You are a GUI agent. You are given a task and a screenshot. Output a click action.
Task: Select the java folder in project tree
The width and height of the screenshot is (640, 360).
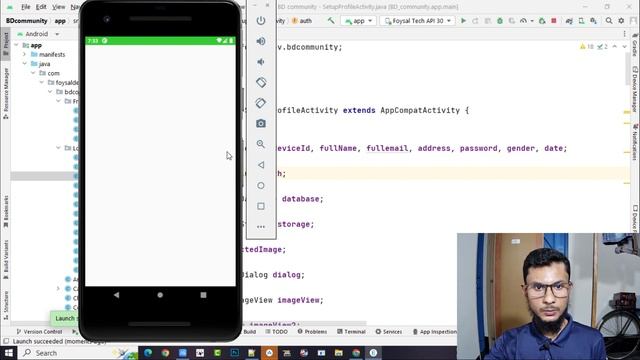40,64
